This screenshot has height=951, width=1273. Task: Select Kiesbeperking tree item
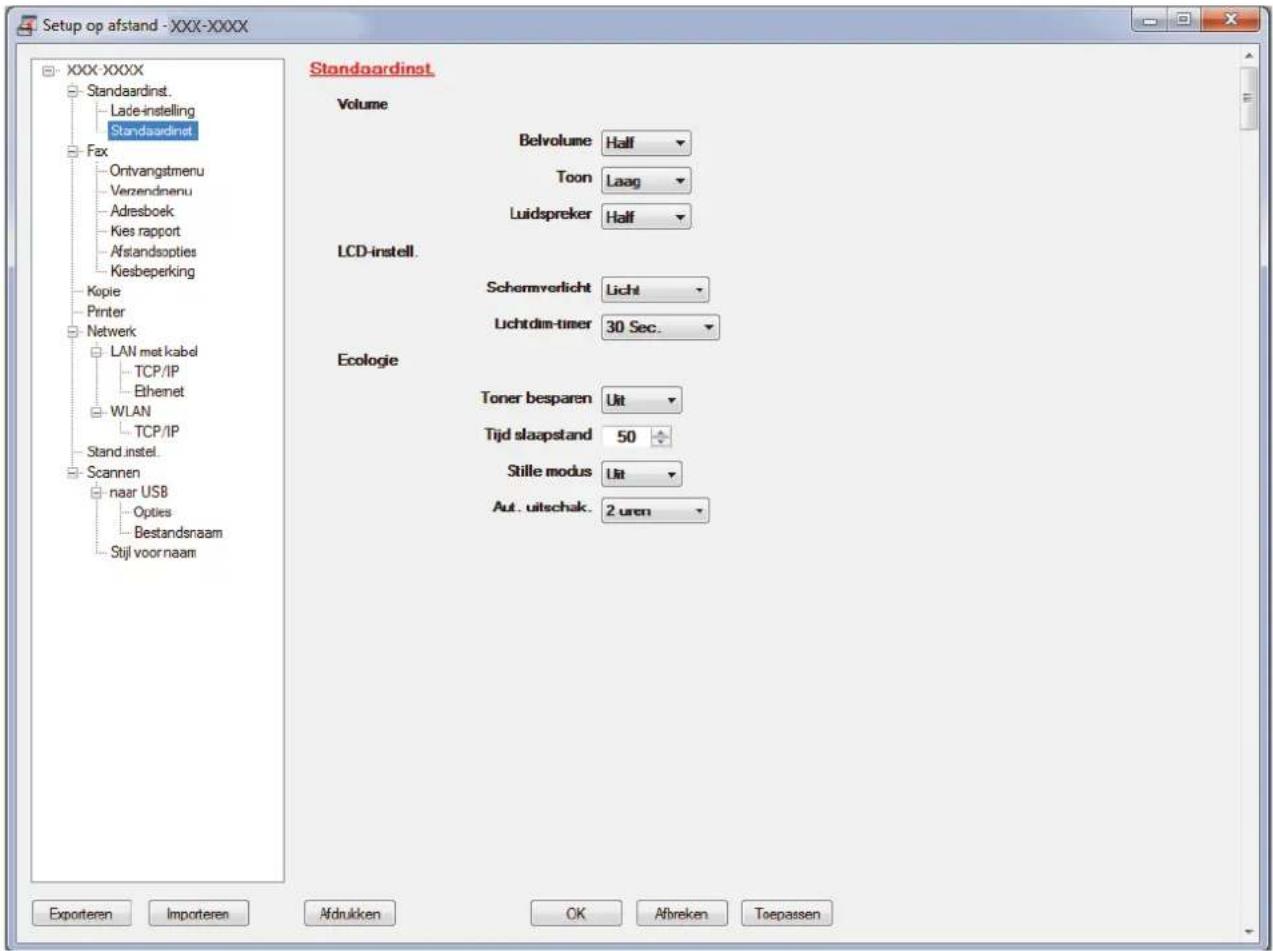152,271
